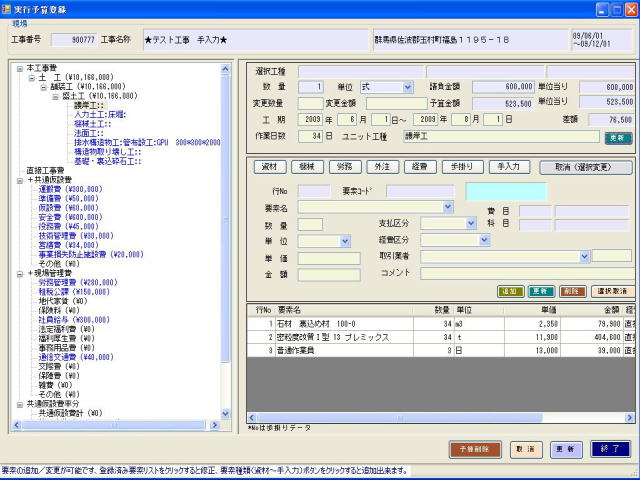Screen dimensions: 640x480
Task: Select the 経費 element type button
Action: coord(420,167)
